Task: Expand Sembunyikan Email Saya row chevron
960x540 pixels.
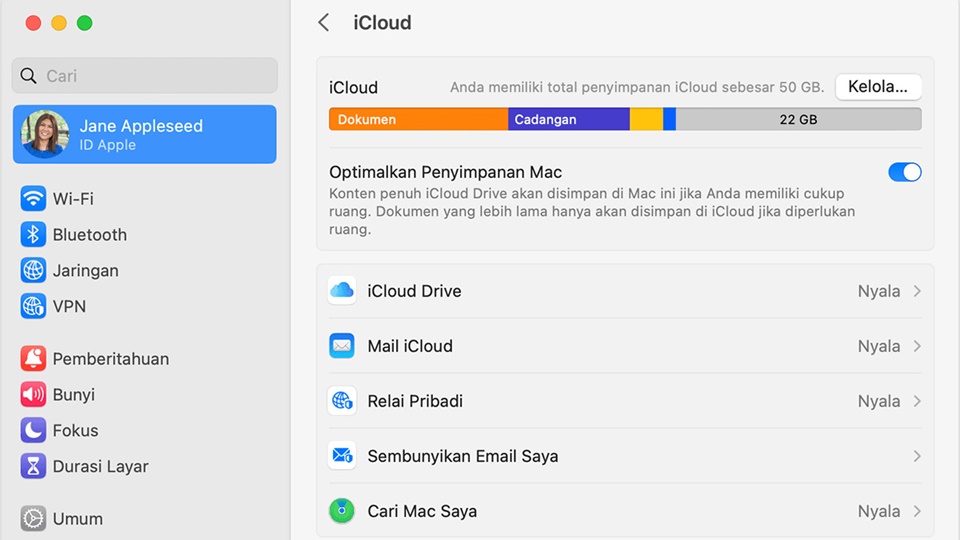Action: tap(917, 456)
